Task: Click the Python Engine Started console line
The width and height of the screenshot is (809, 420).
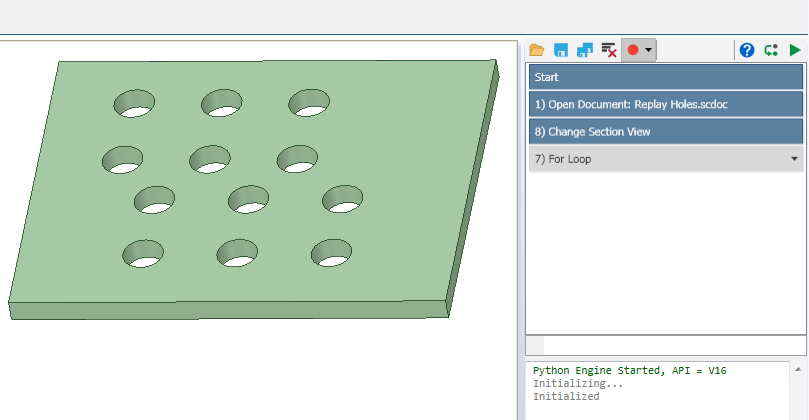Action: pos(629,370)
